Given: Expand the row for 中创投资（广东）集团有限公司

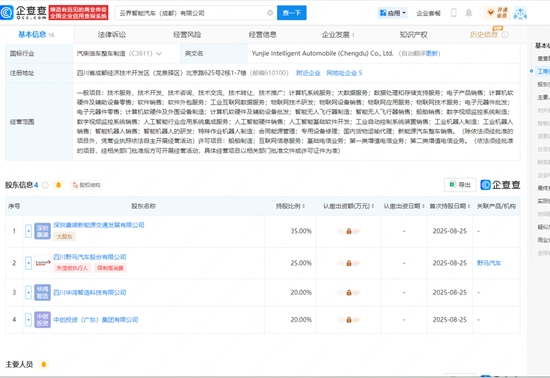Looking at the screenshot, I should [x=28, y=320].
